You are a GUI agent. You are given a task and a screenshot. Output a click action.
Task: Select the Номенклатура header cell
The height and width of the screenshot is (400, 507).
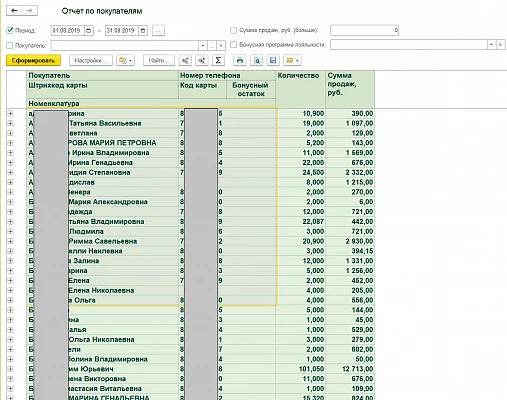click(151, 103)
